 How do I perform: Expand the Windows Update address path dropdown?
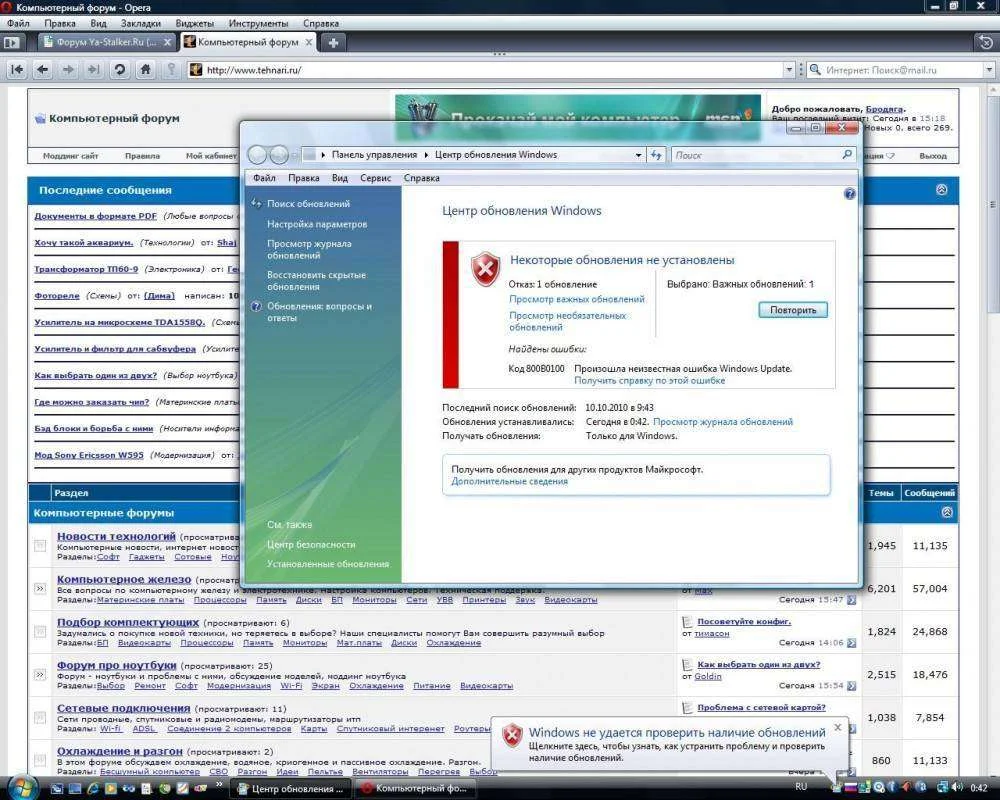[638, 154]
